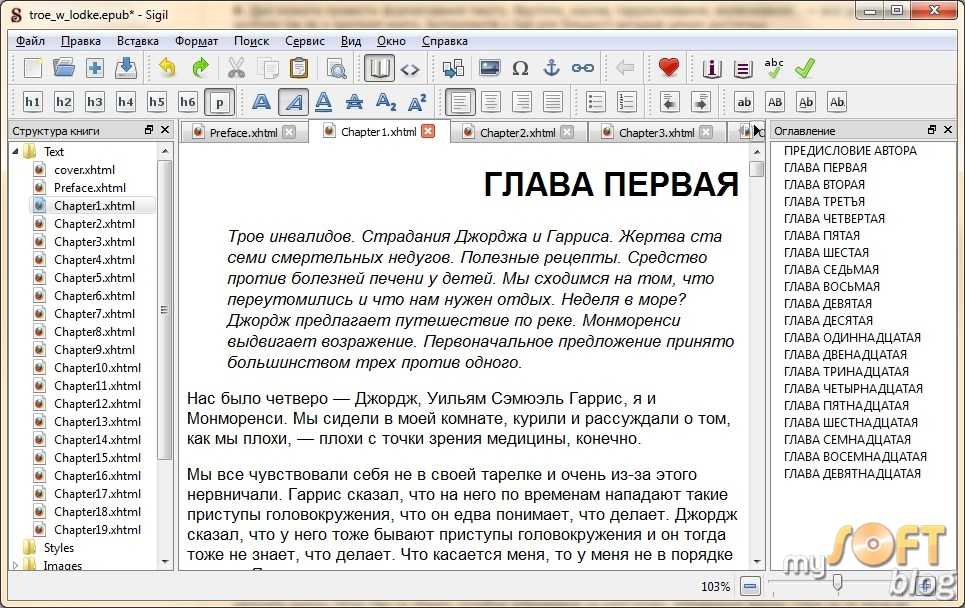
Task: Apply Heading 2 with the h2 button
Action: (63, 102)
